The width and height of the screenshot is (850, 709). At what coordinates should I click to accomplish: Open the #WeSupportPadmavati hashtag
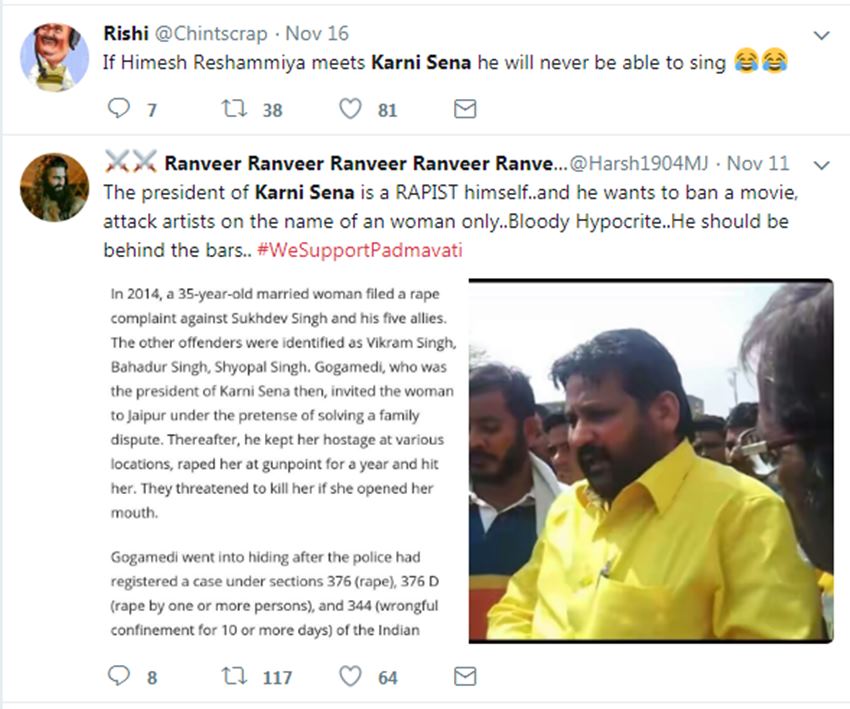pos(360,250)
